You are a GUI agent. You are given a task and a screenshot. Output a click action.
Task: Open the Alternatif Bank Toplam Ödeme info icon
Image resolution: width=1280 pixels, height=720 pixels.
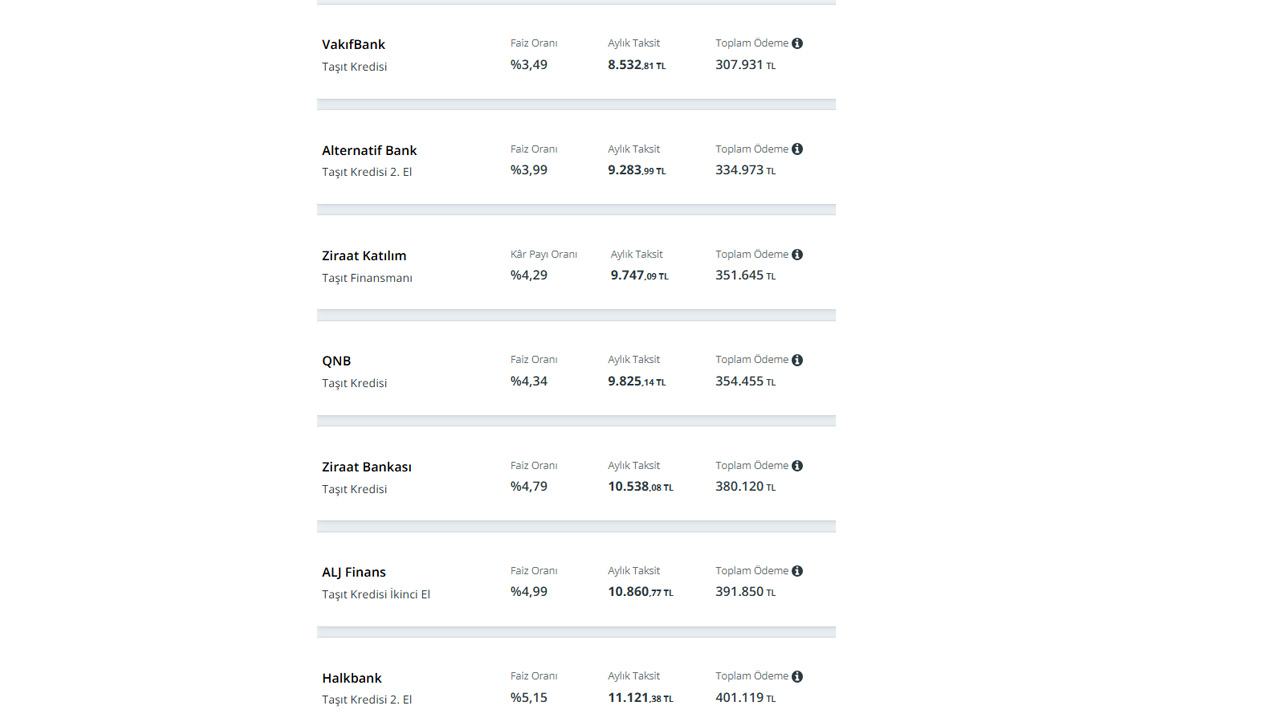pyautogui.click(x=797, y=149)
